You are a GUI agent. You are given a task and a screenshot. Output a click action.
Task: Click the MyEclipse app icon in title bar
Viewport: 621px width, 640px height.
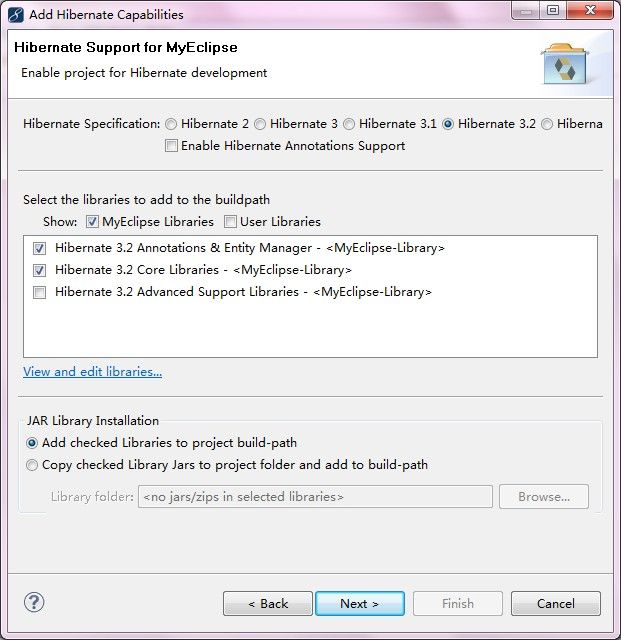point(16,15)
